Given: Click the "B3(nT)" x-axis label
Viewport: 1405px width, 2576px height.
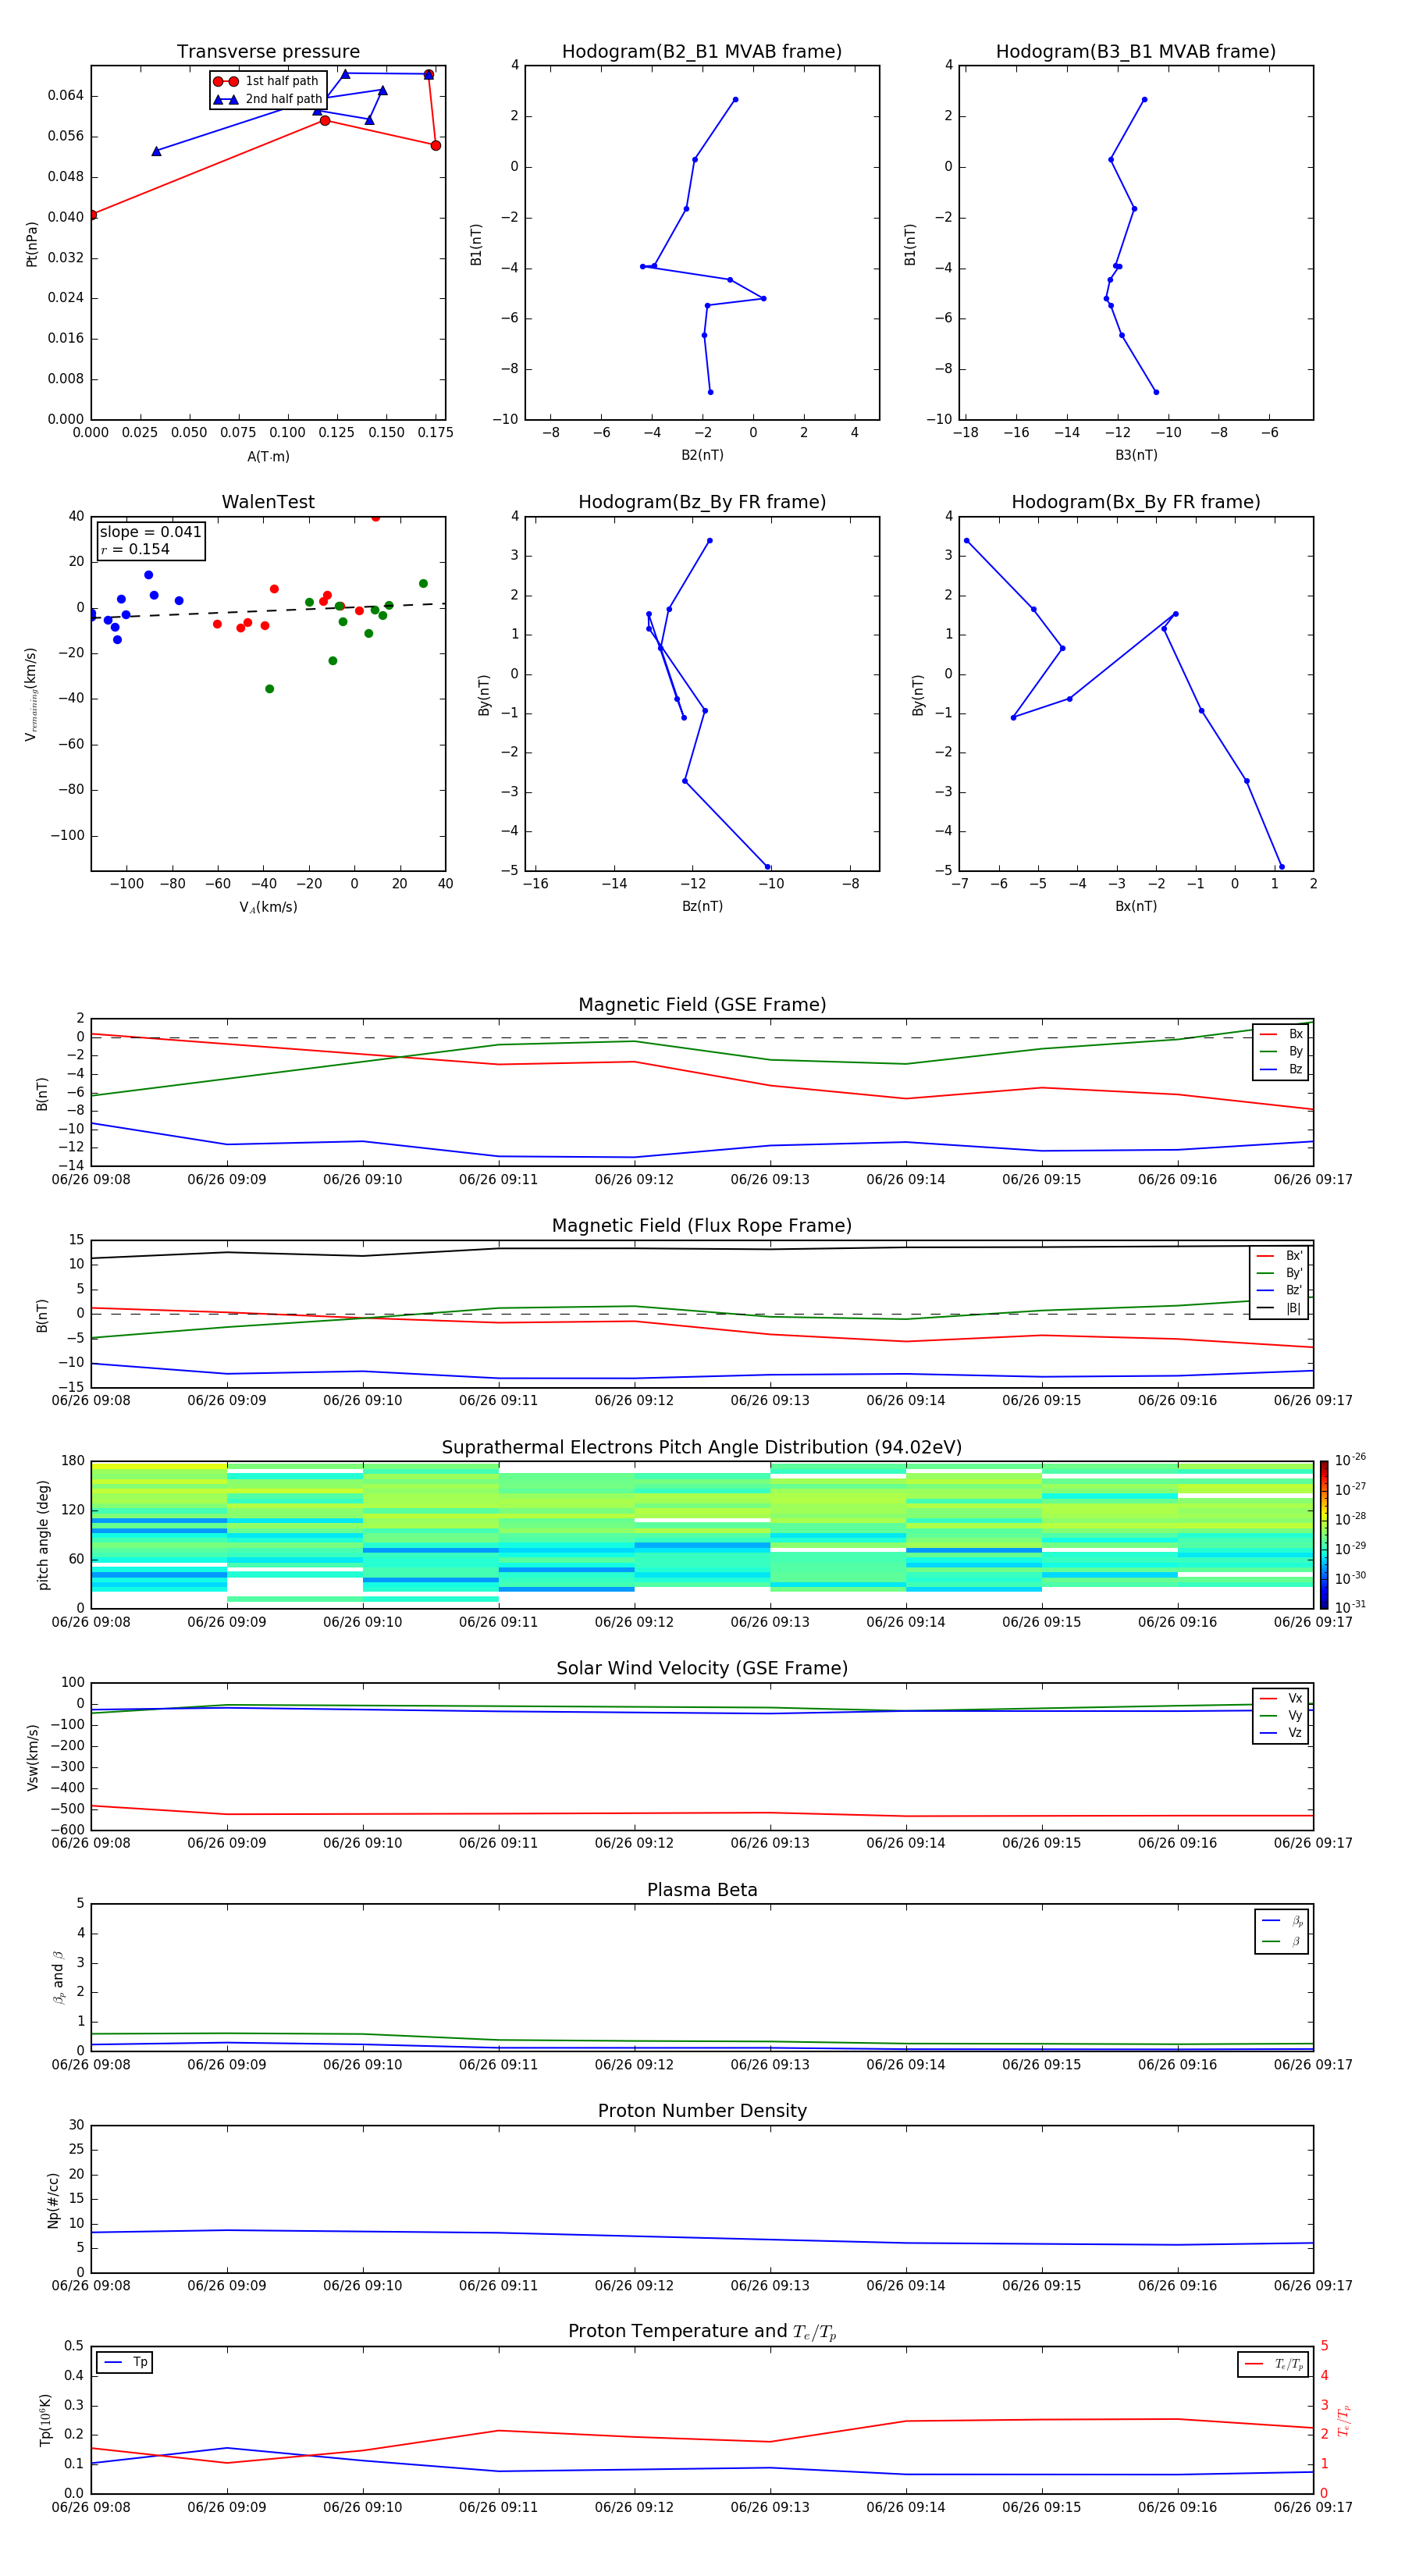Looking at the screenshot, I should point(1136,455).
